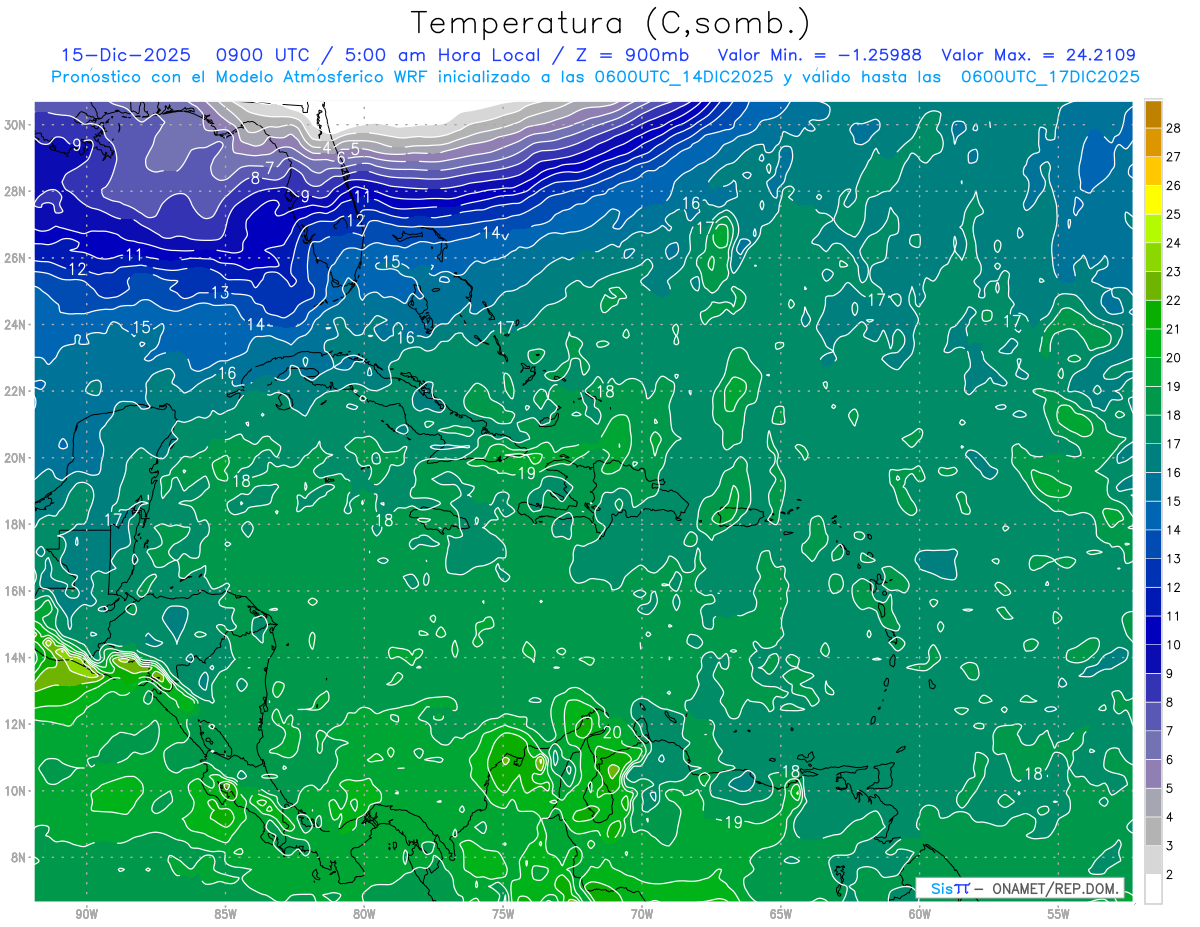
Task: Select valid-until time "0600UTC_17DIC2025"
Action: coord(1050,77)
